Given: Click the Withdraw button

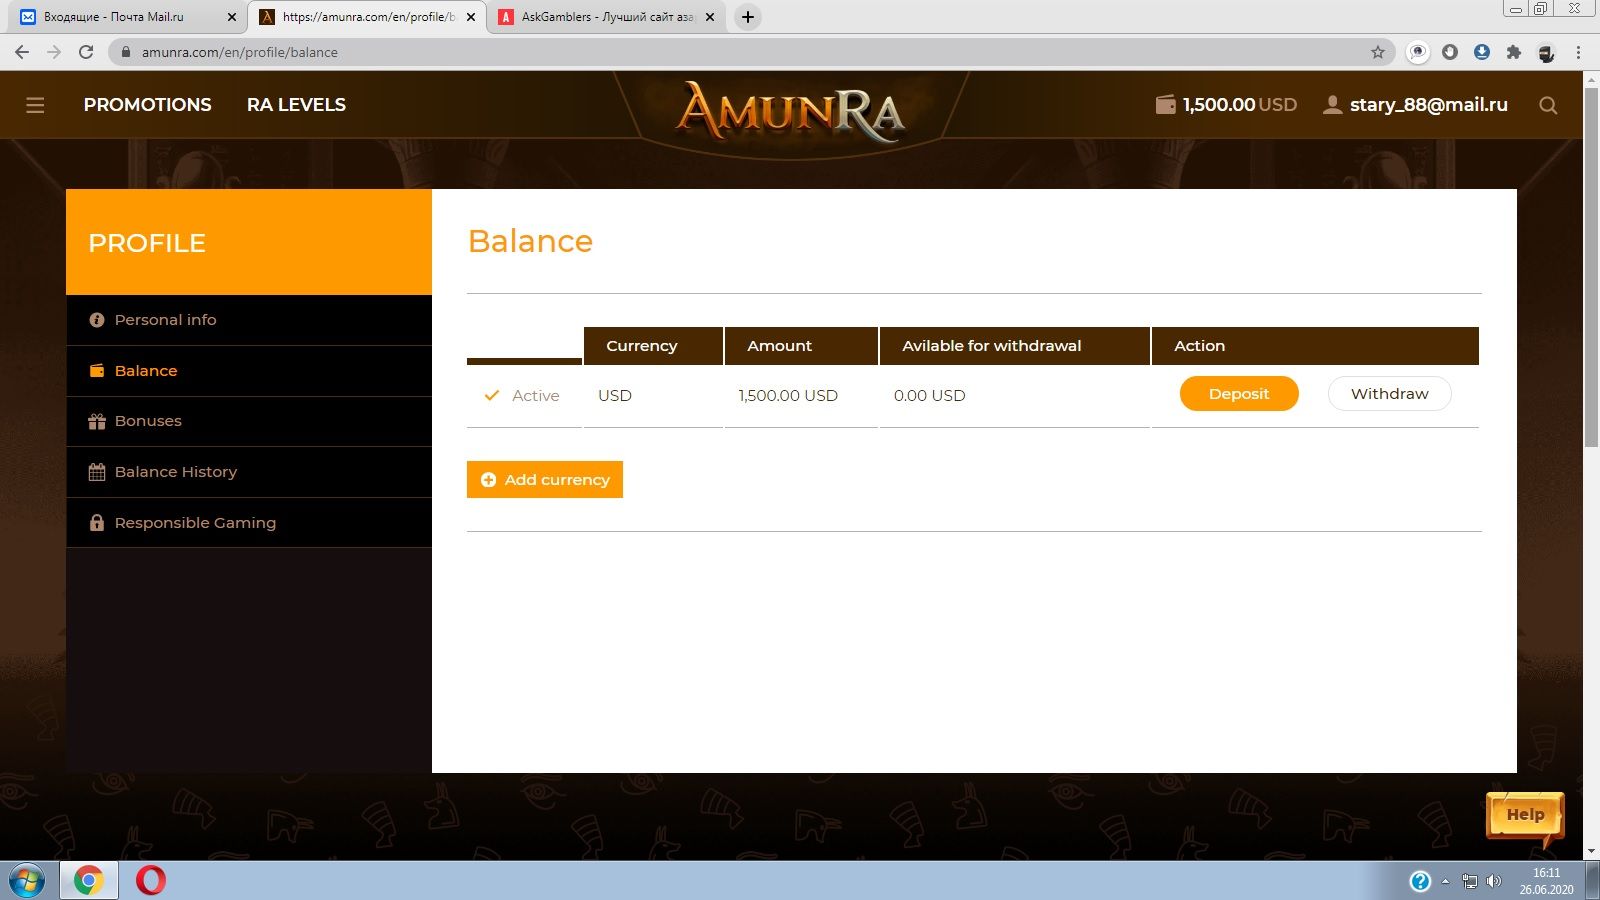Looking at the screenshot, I should click(1389, 394).
